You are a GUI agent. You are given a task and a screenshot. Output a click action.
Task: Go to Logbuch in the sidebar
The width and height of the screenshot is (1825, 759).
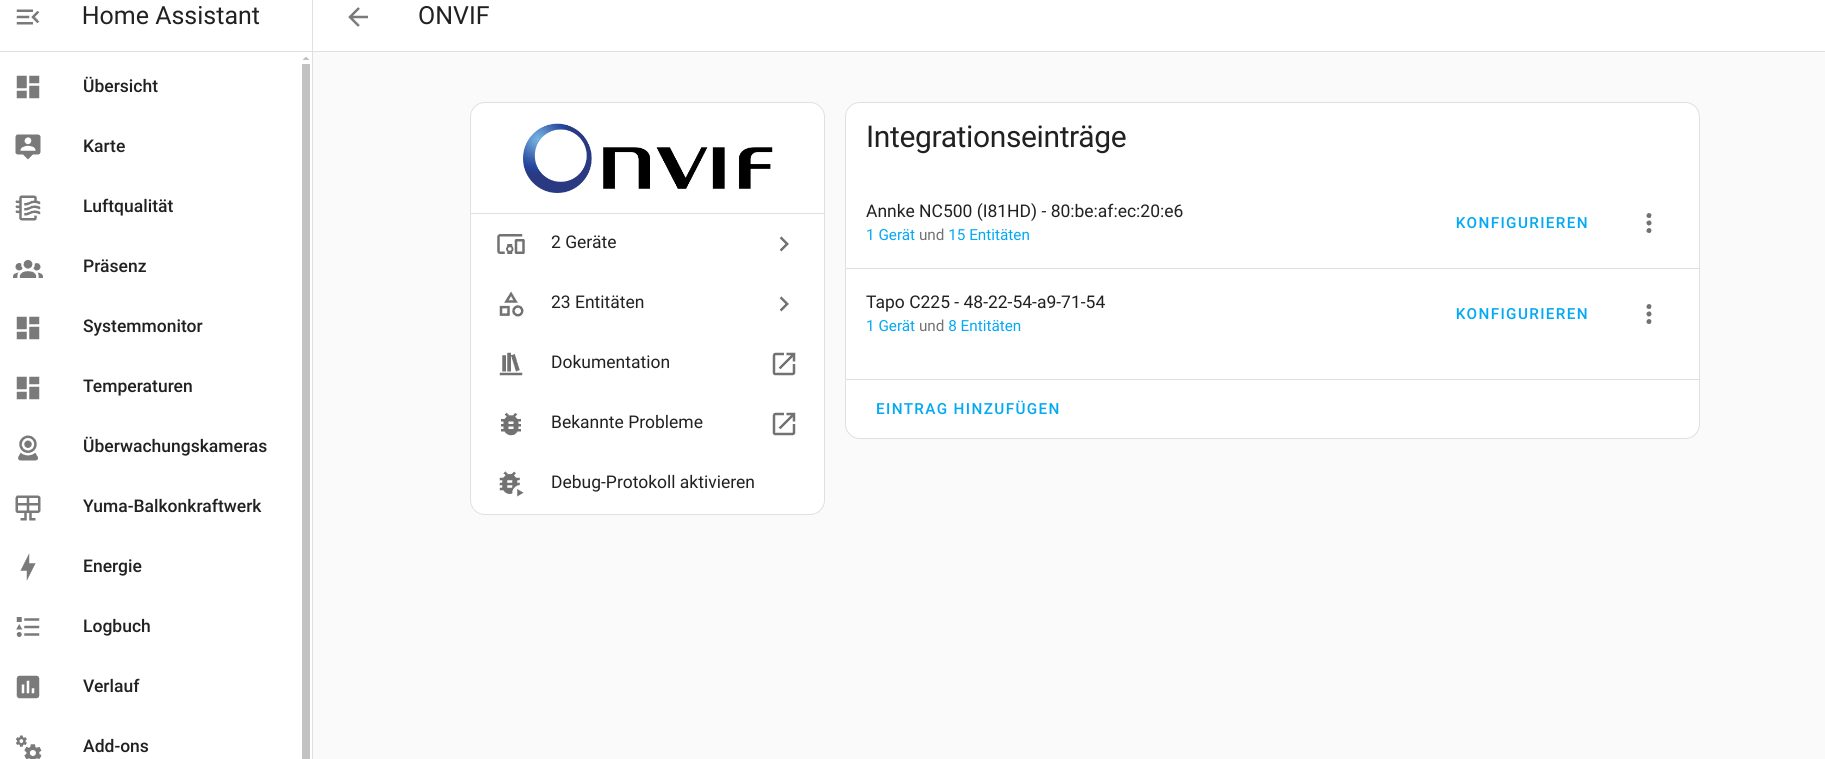(x=116, y=626)
